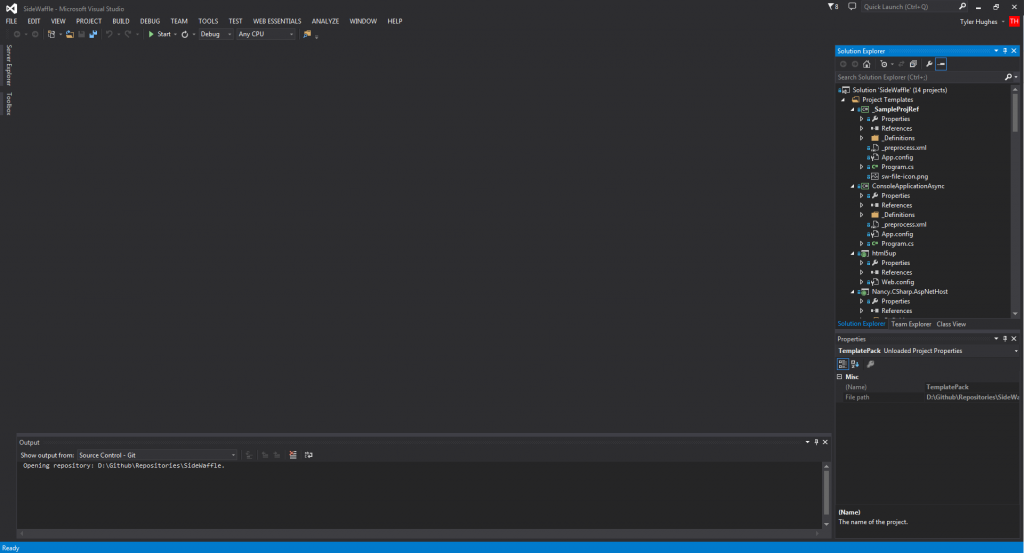Screen dimensions: 1024x553
Task: Open the Any CPU platform dropdown
Action: click(x=265, y=34)
